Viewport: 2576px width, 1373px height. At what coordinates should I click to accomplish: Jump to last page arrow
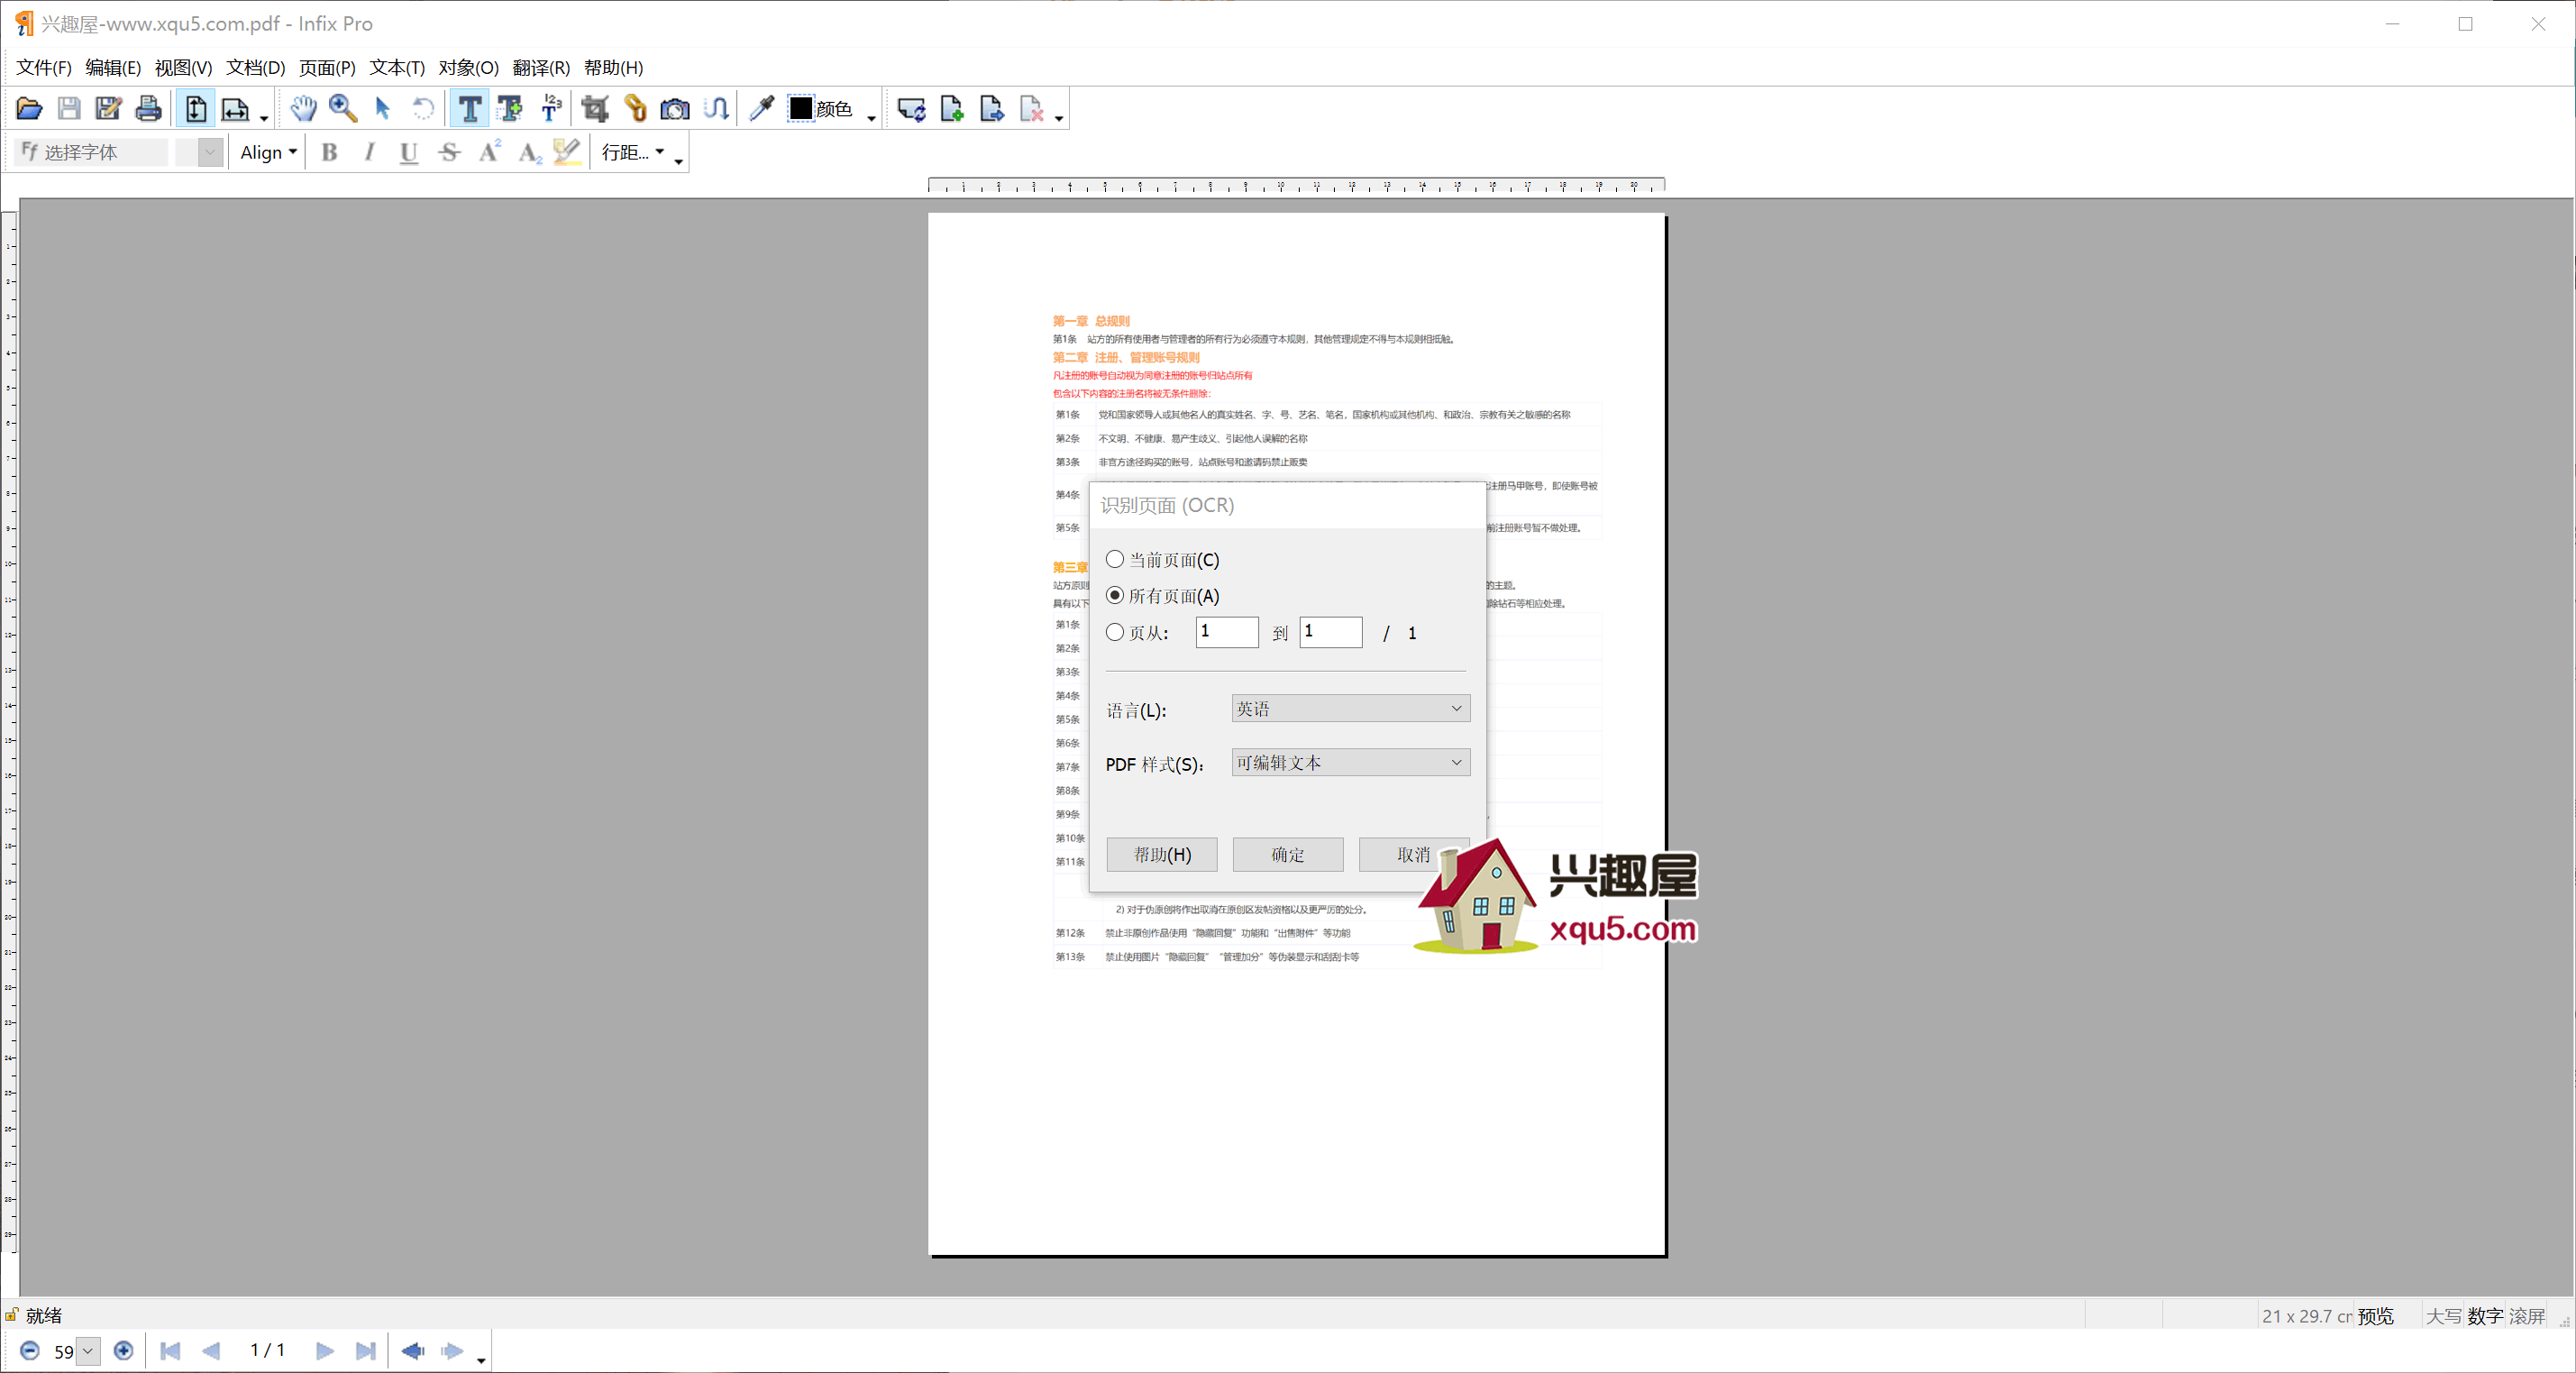[366, 1351]
